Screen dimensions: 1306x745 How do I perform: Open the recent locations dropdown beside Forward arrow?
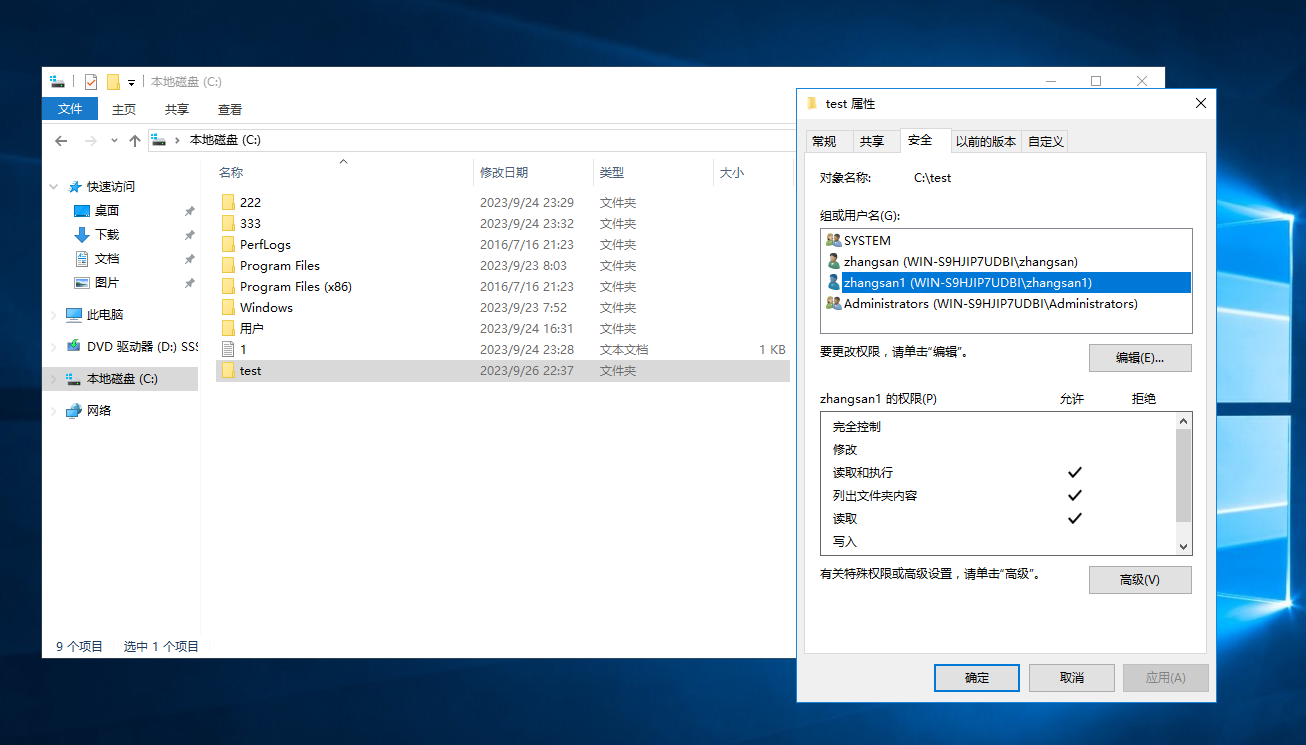coord(114,141)
